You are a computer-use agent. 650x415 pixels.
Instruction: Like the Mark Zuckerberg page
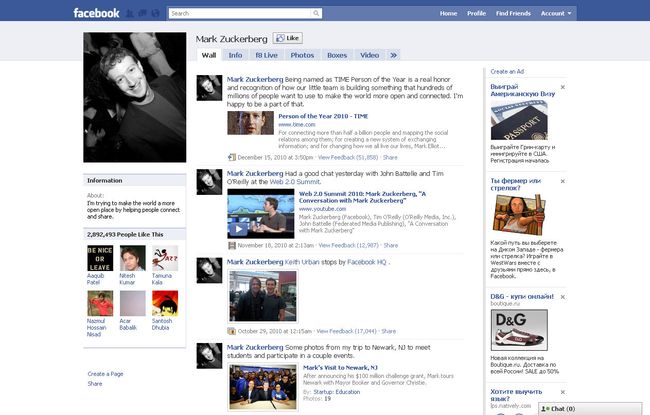[288, 38]
